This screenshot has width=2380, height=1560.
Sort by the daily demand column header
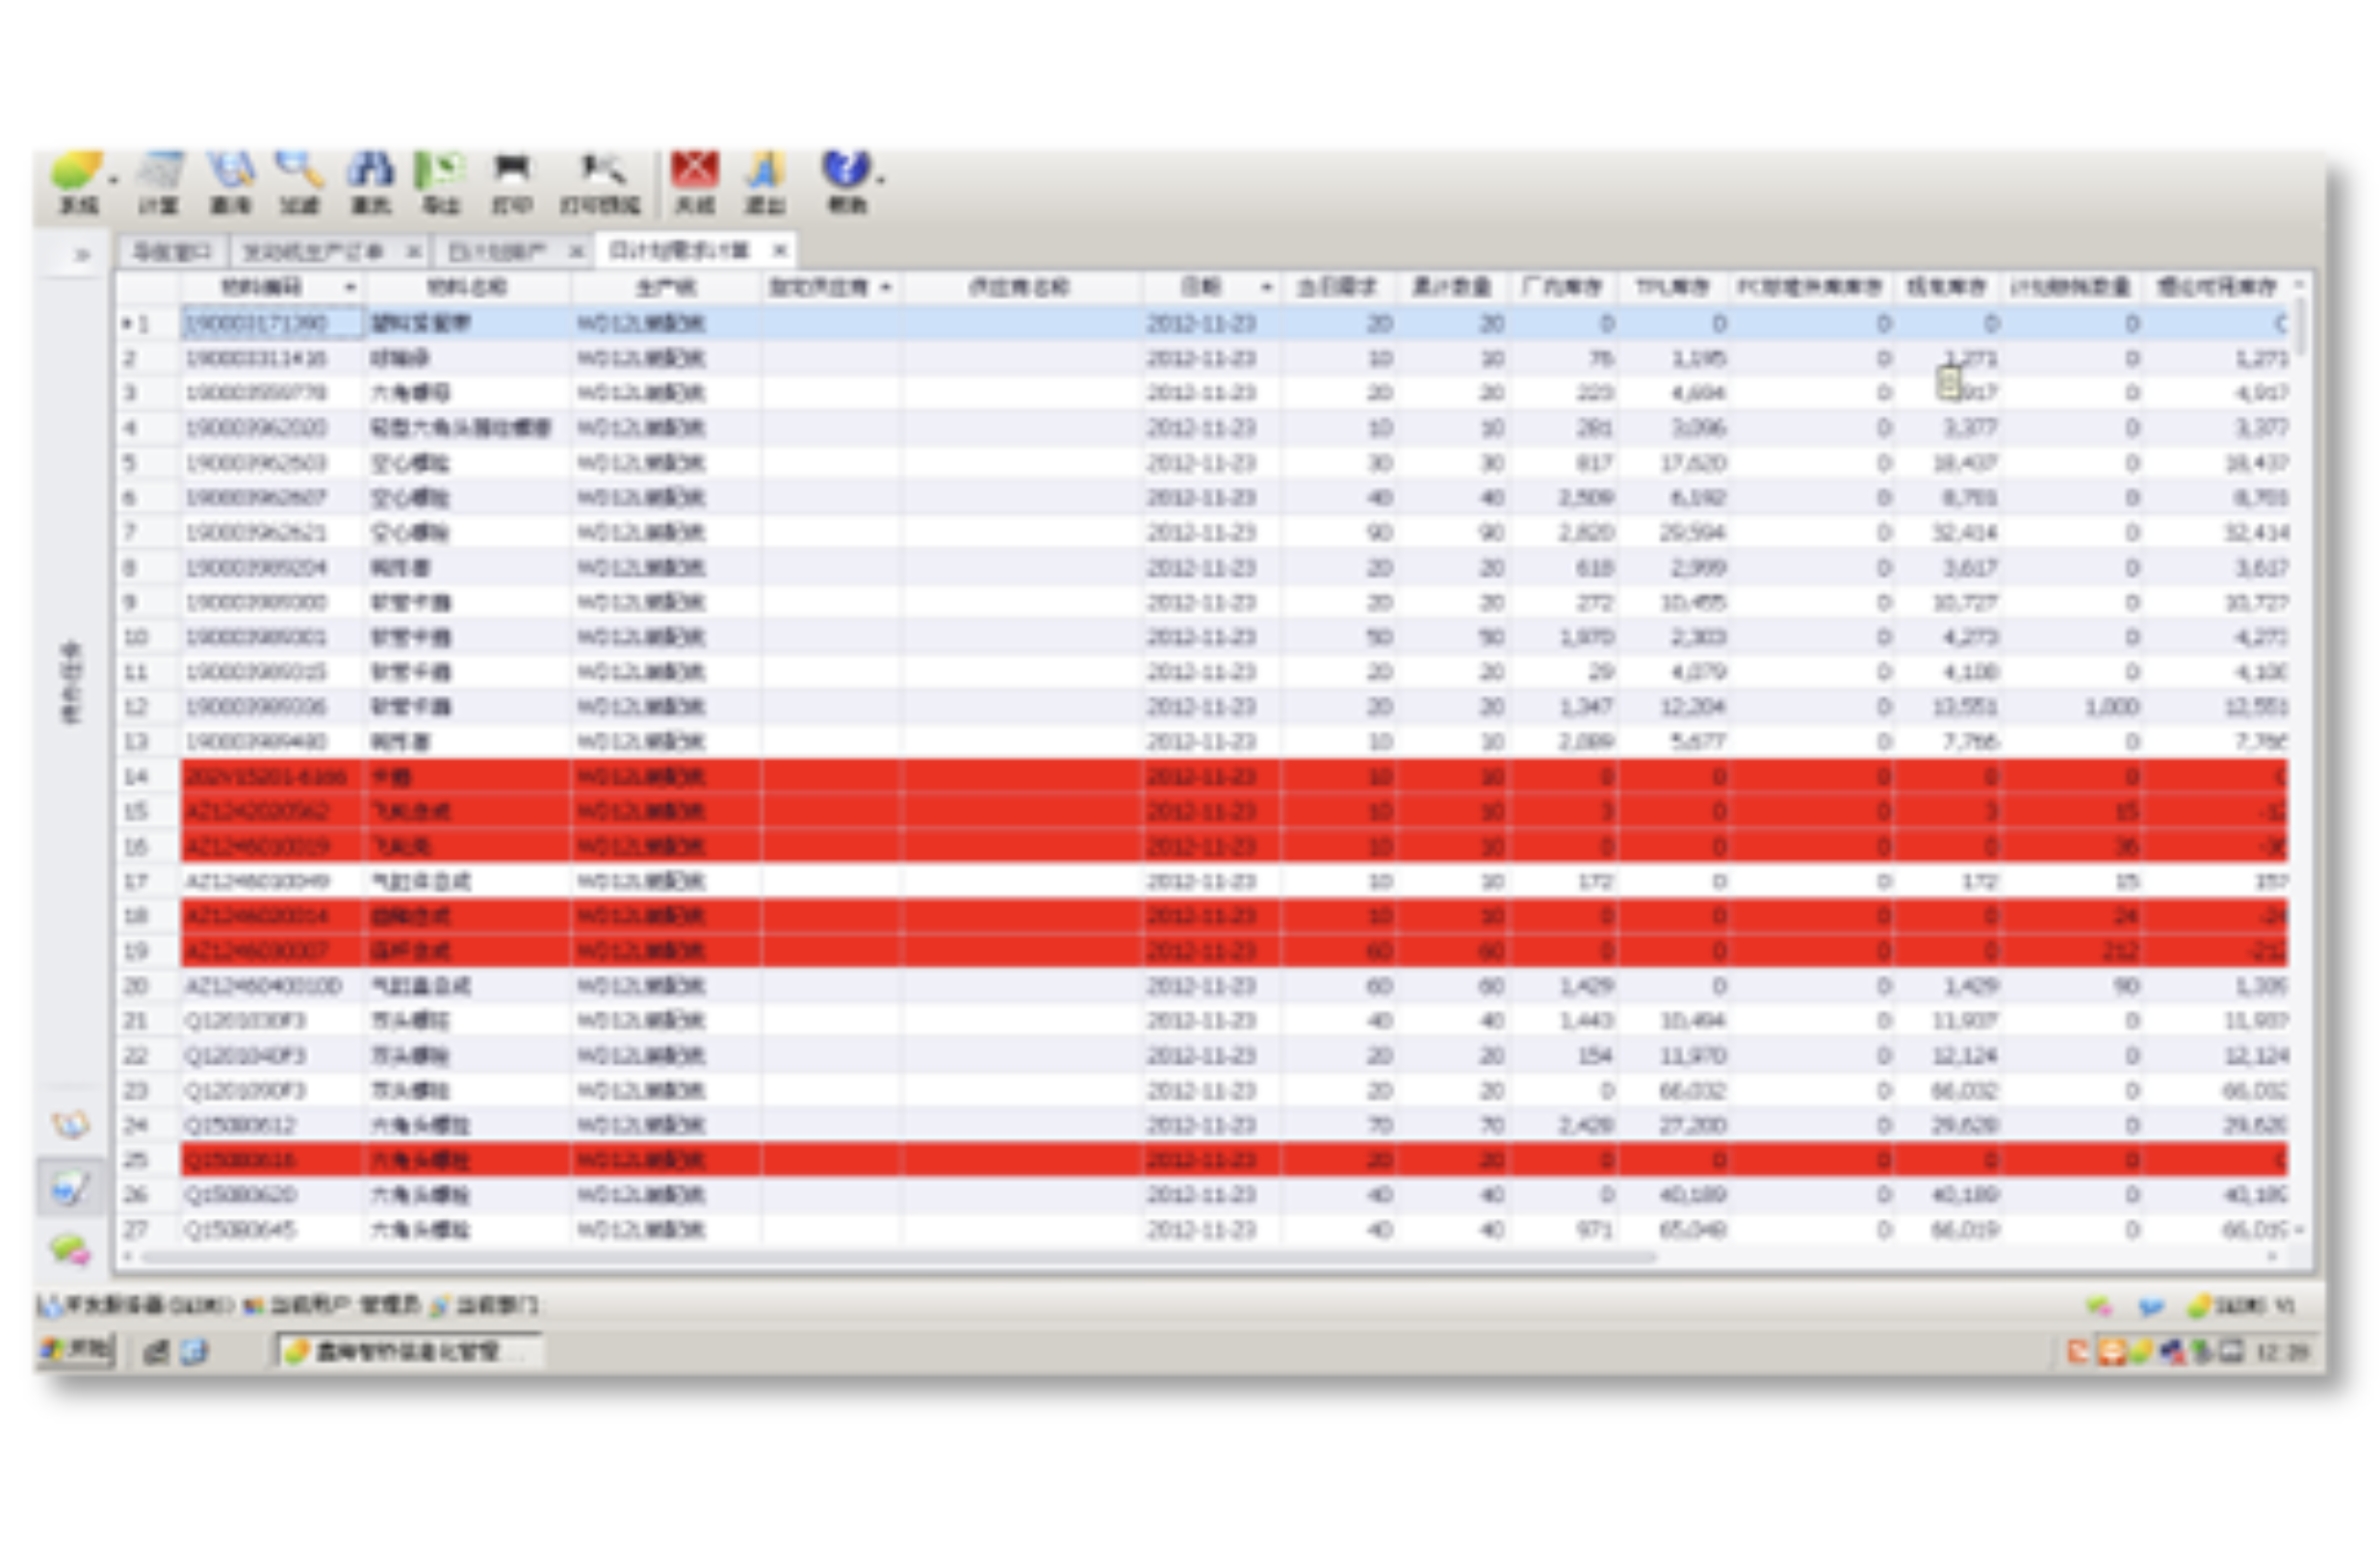click(1337, 288)
